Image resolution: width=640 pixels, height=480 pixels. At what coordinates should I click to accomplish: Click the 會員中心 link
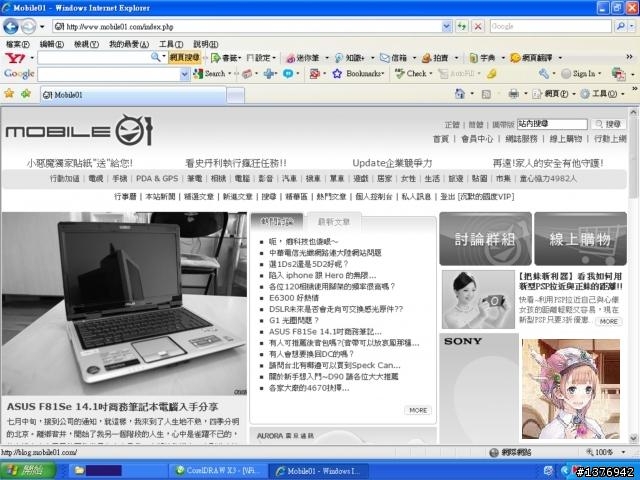pos(477,139)
